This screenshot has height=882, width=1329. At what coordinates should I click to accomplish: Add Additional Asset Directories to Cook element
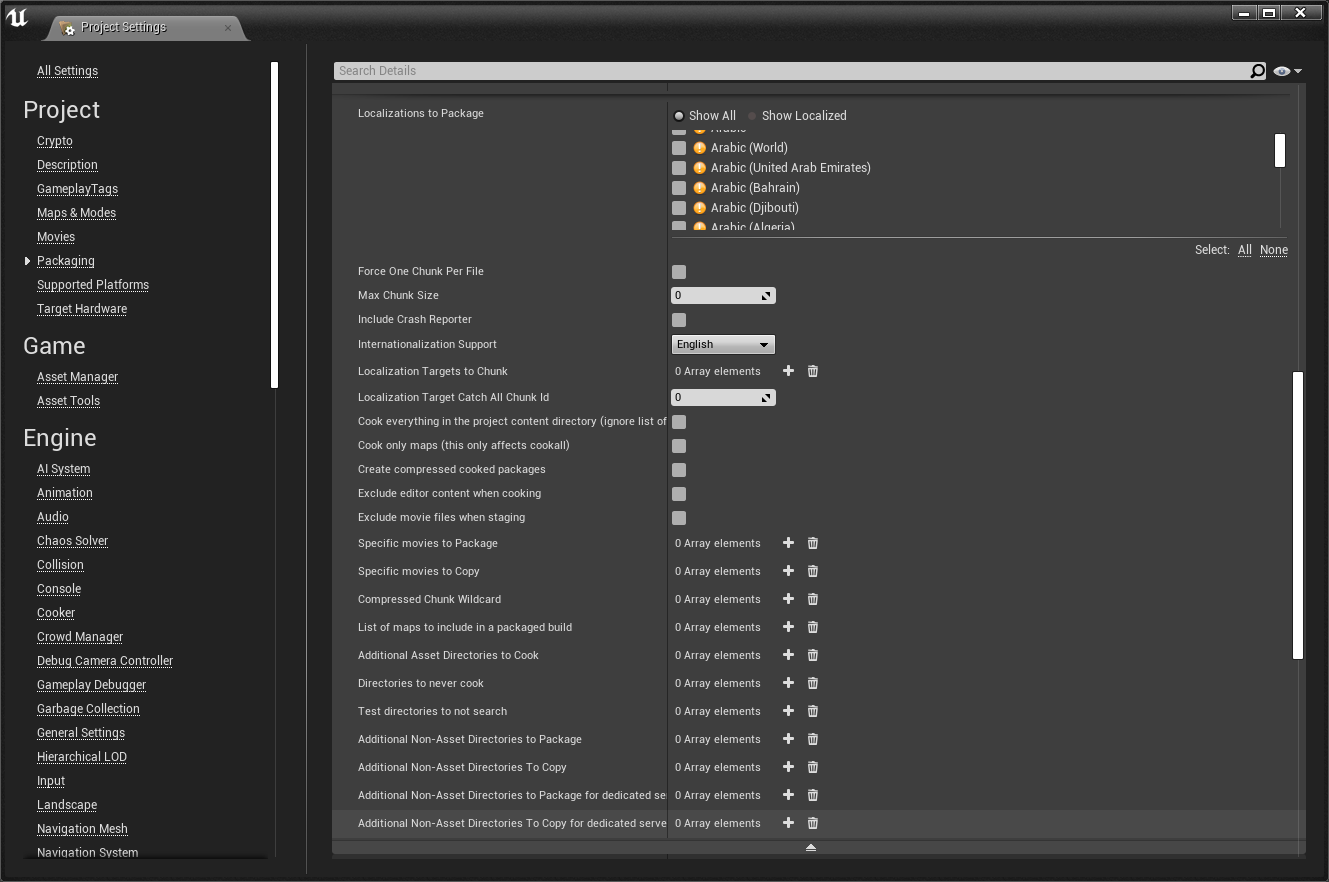click(788, 655)
